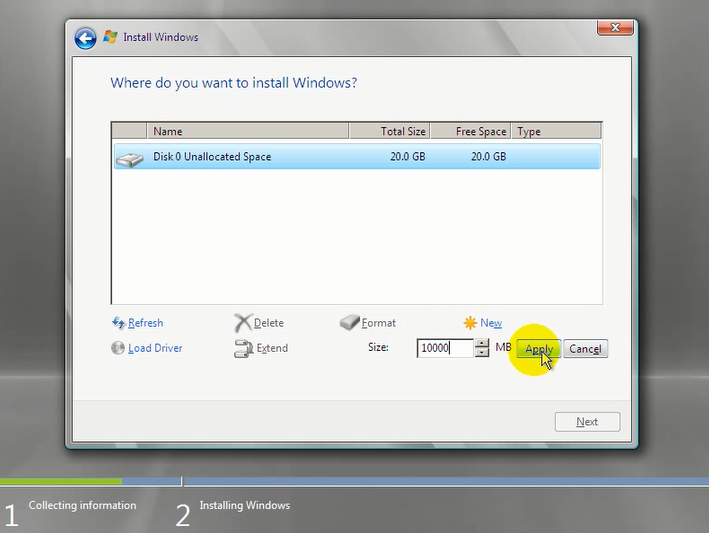This screenshot has height=533, width=709.
Task: Sort by the Total Size column header
Action: coord(389,131)
